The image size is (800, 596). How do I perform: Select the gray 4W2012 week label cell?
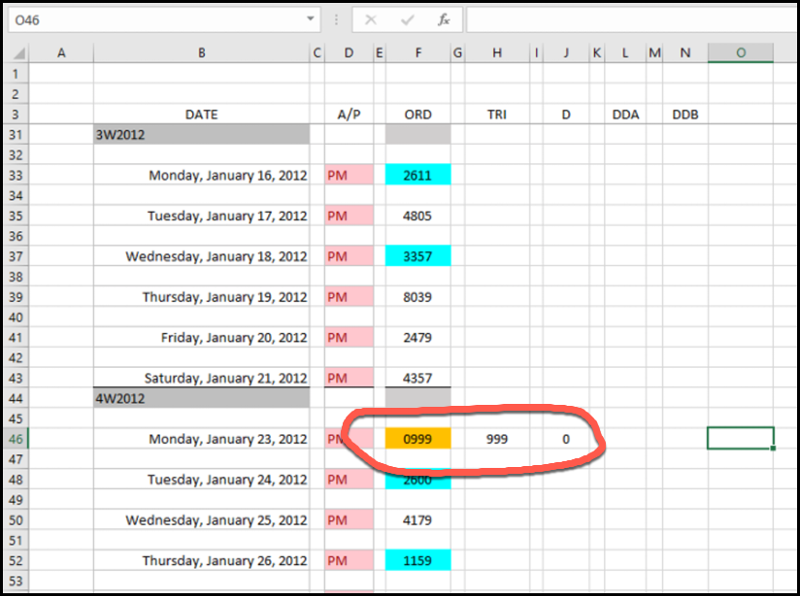pyautogui.click(x=201, y=398)
